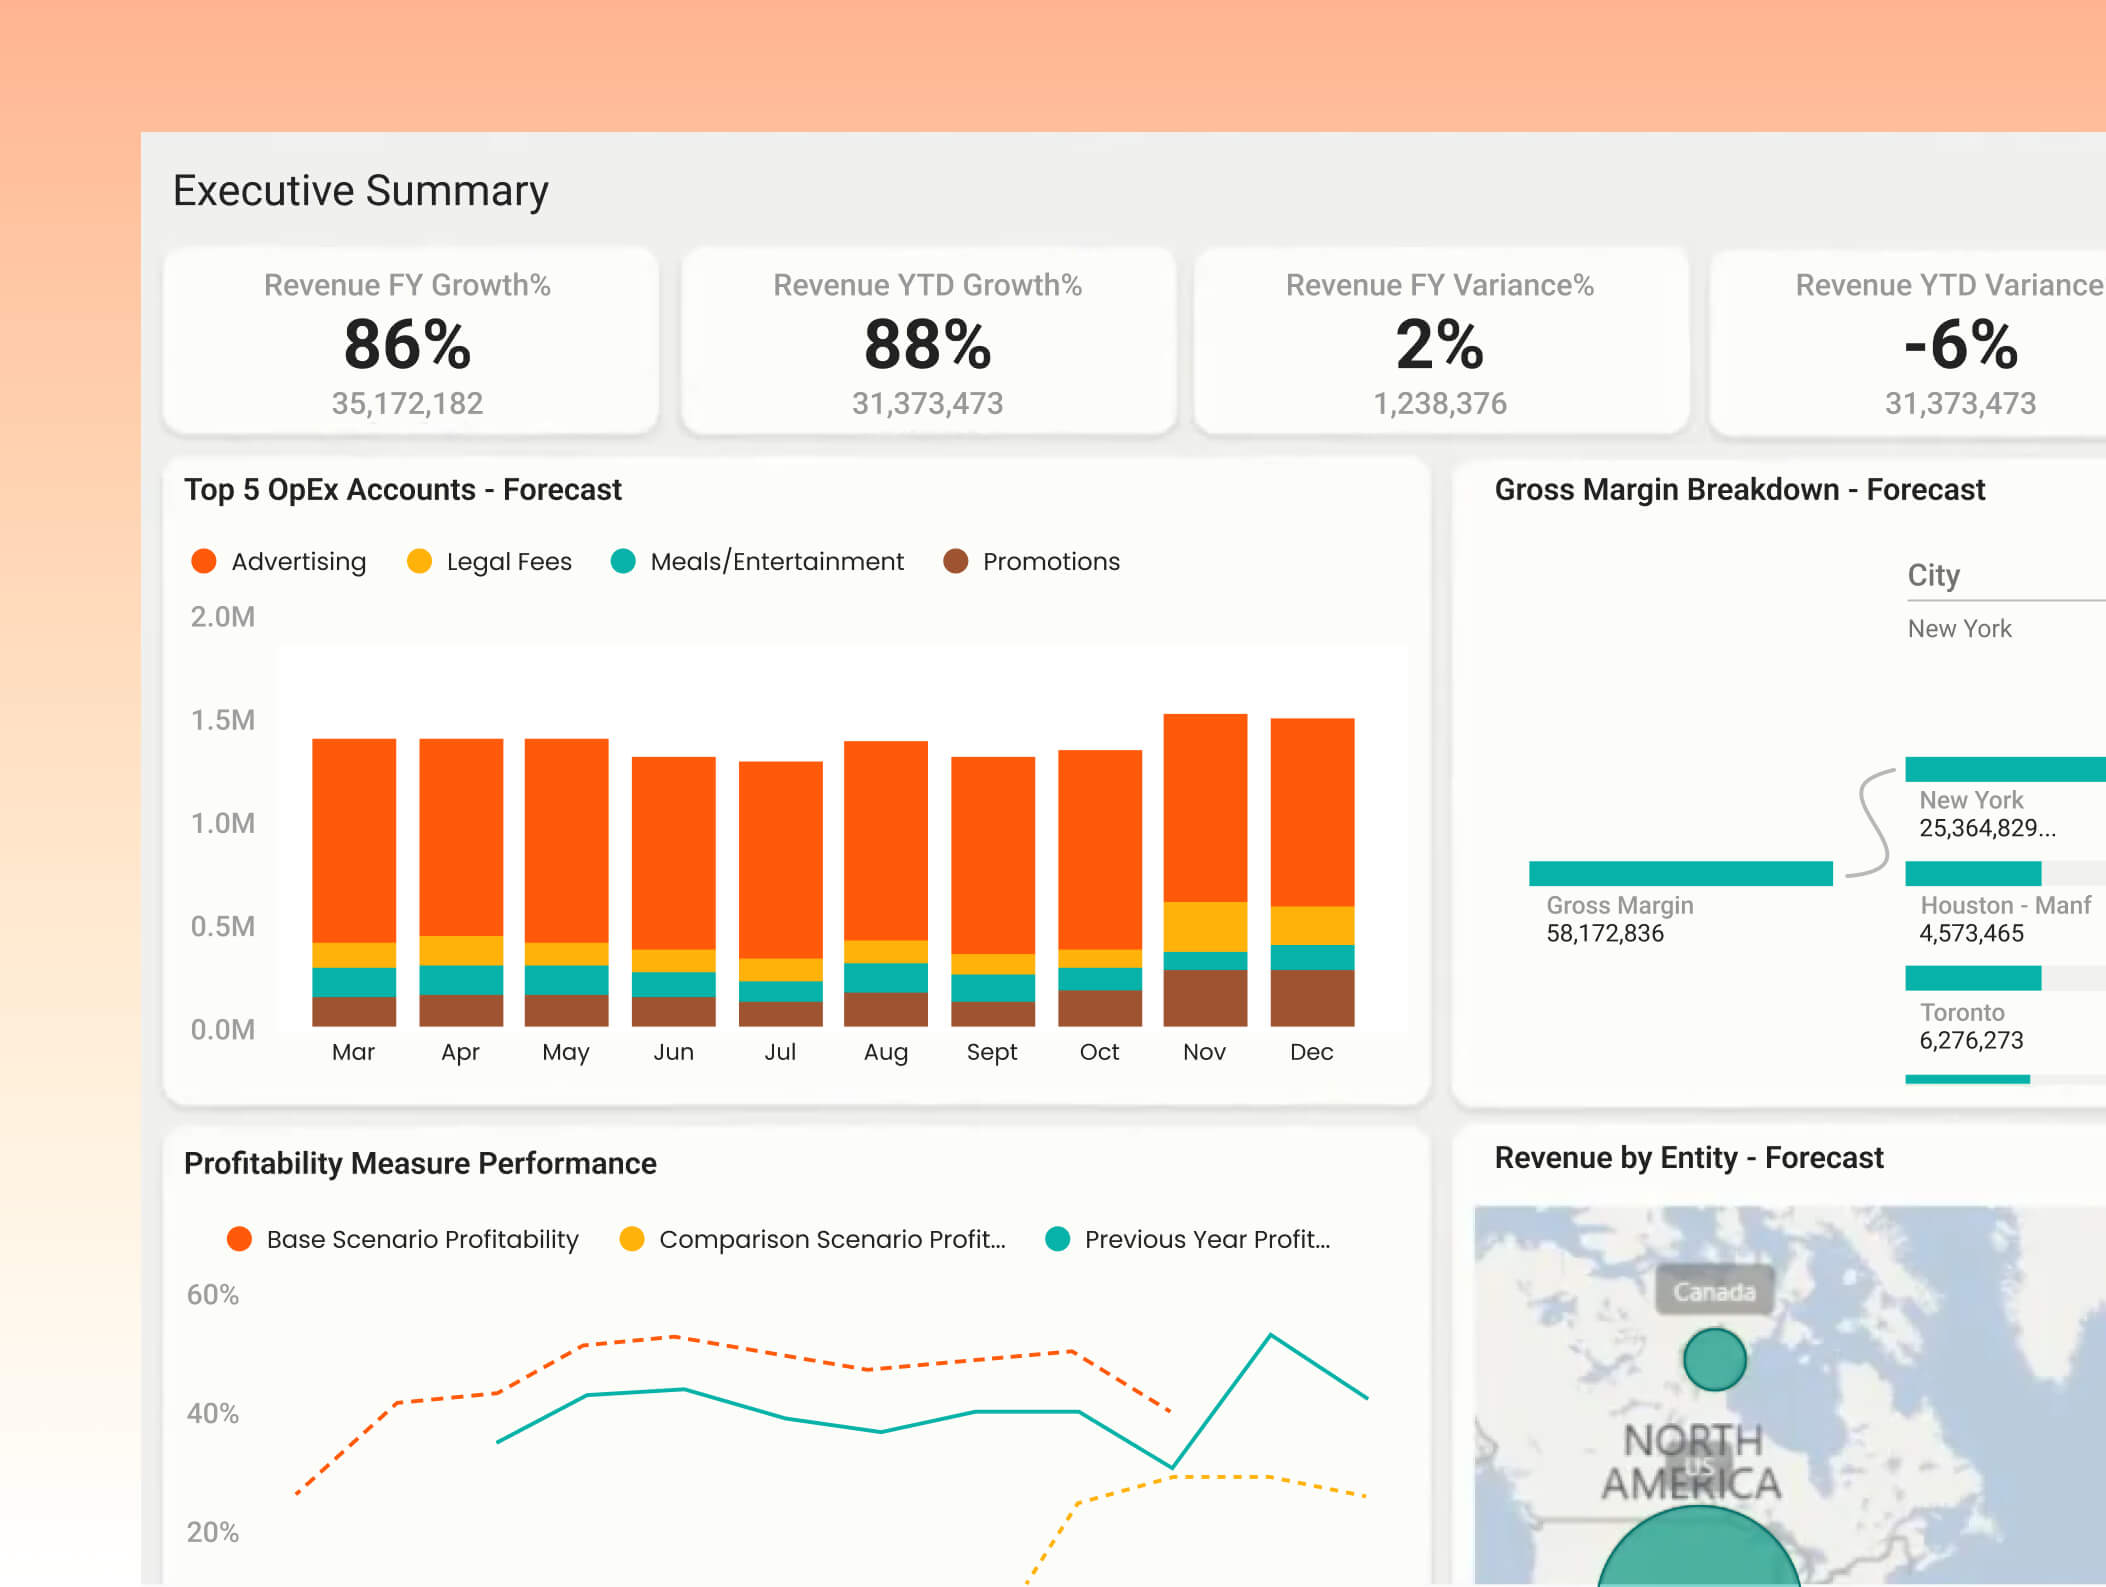This screenshot has width=2106, height=1587.
Task: Select the March stacked bar
Action: click(354, 882)
